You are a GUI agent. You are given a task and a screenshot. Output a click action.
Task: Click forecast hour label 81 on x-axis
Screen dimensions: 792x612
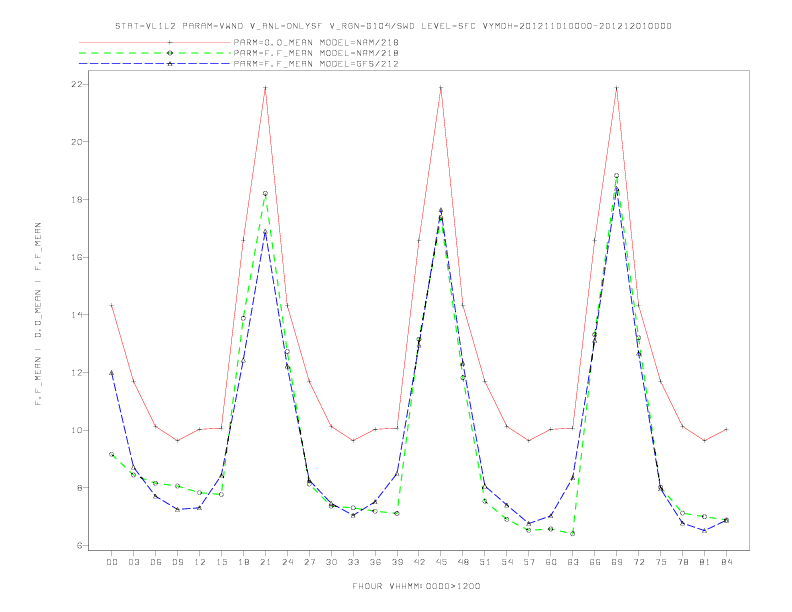pyautogui.click(x=705, y=562)
